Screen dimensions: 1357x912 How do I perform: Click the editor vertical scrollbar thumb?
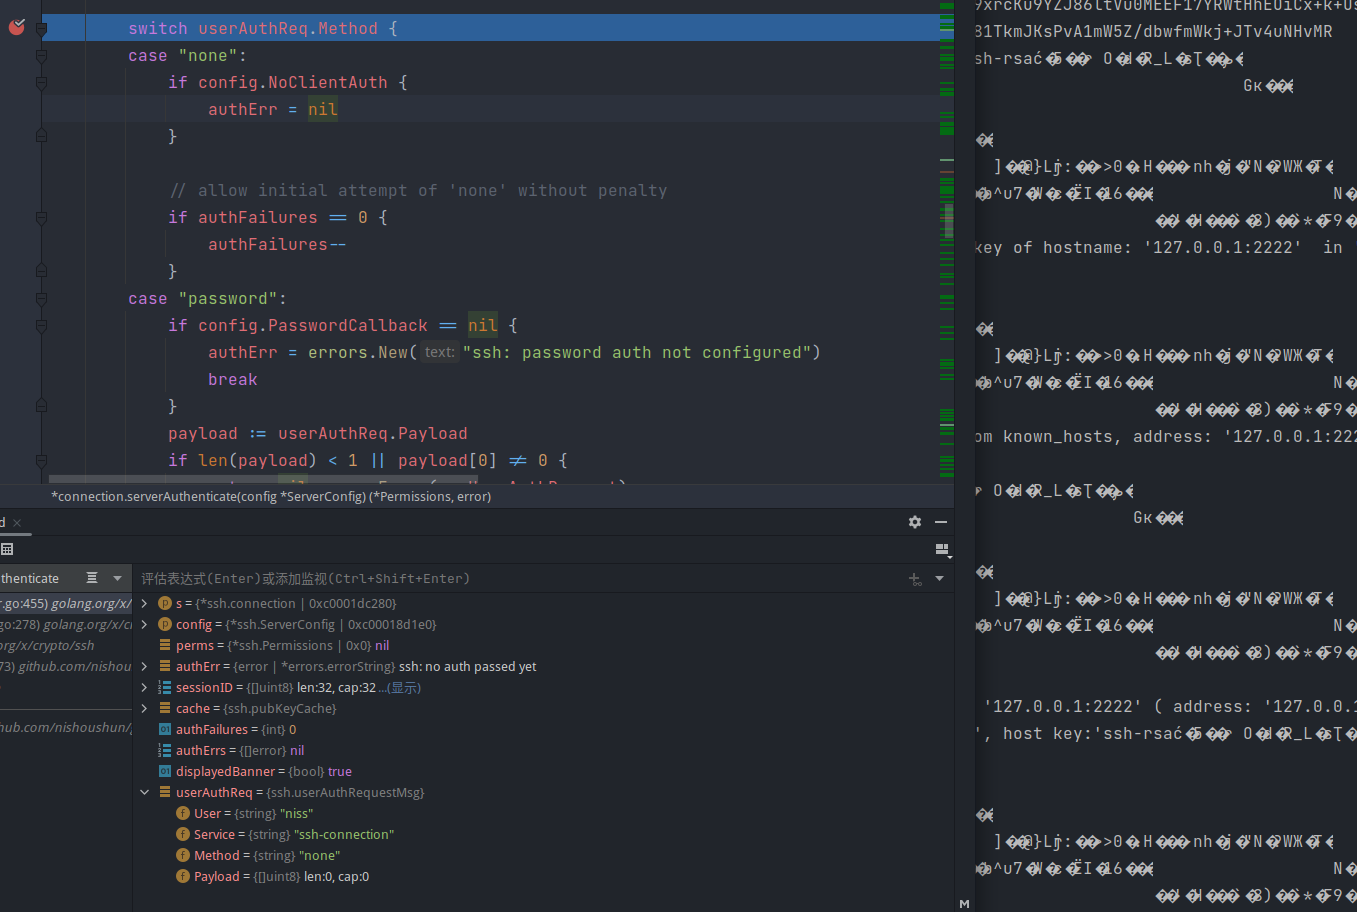pyautogui.click(x=949, y=220)
